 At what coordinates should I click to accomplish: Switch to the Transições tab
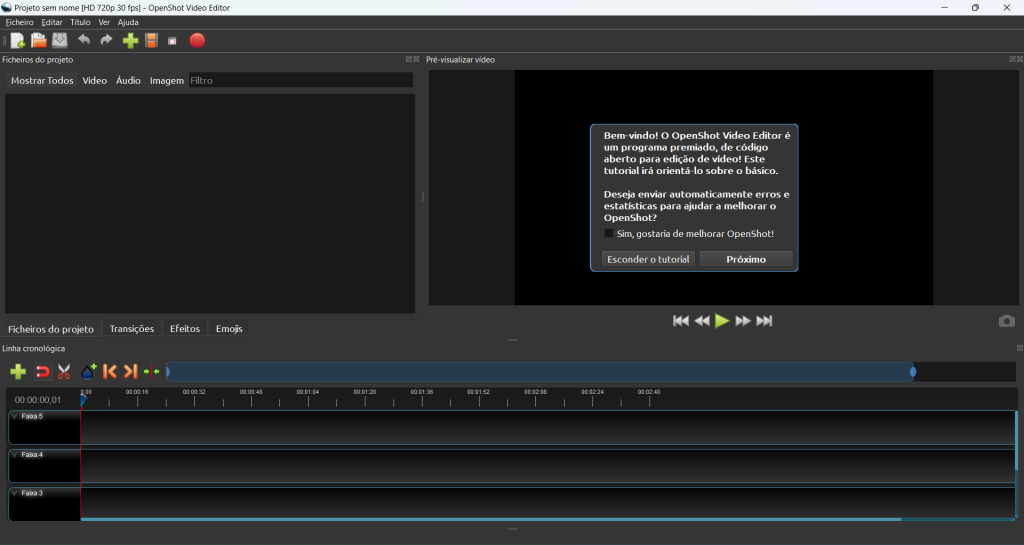132,328
